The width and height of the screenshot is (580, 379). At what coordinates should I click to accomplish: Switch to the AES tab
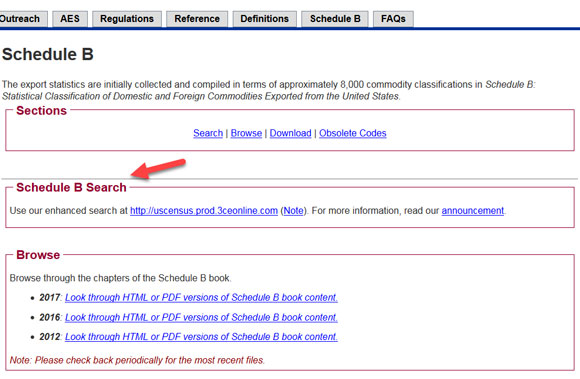(x=70, y=19)
